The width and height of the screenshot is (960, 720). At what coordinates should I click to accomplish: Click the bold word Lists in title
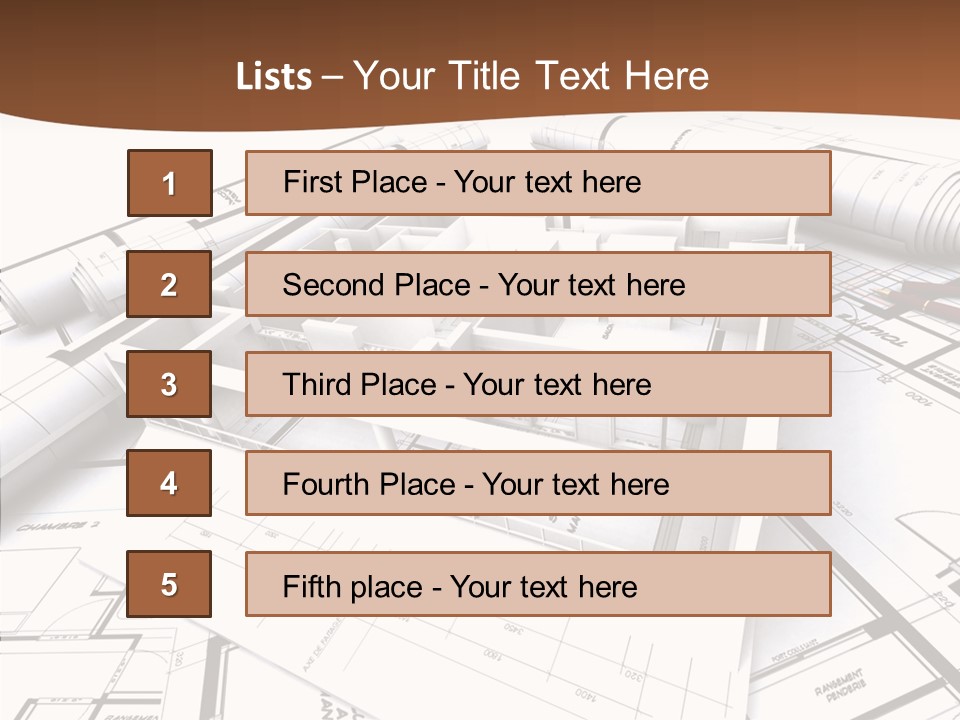[274, 76]
